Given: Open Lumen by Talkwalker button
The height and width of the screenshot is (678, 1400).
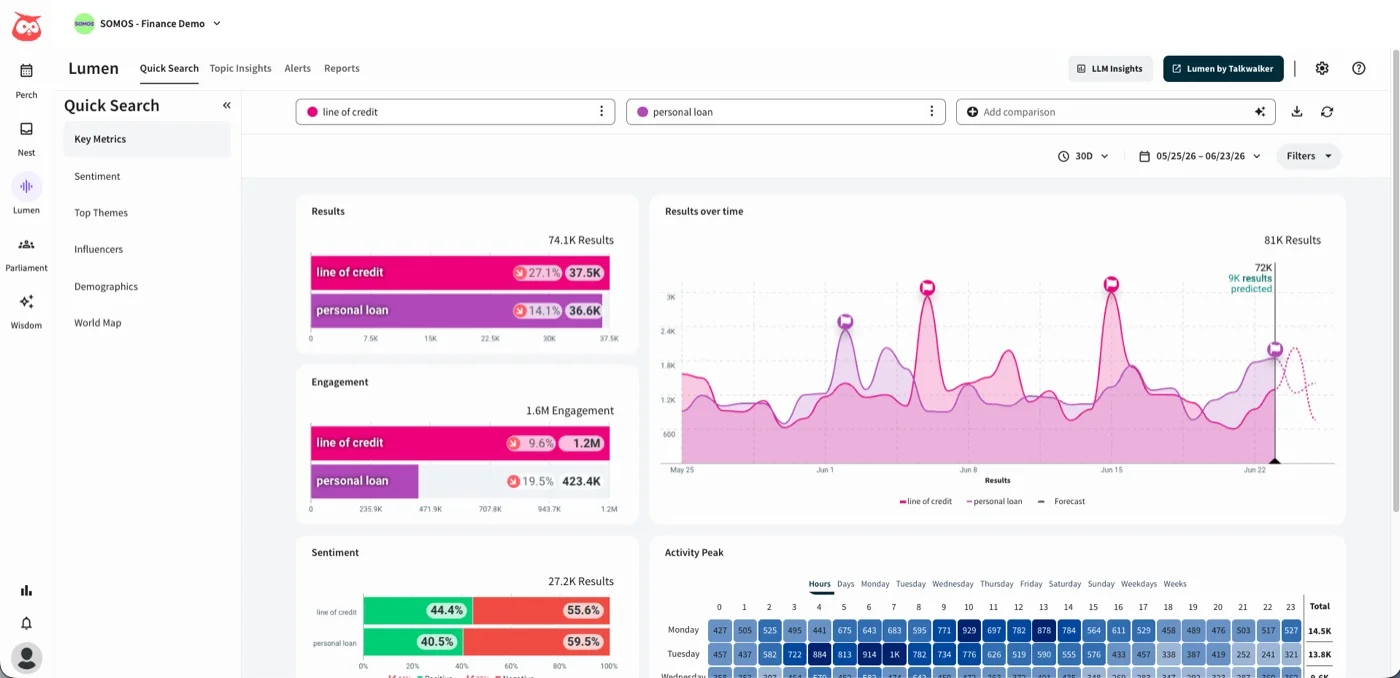Looking at the screenshot, I should point(1223,68).
